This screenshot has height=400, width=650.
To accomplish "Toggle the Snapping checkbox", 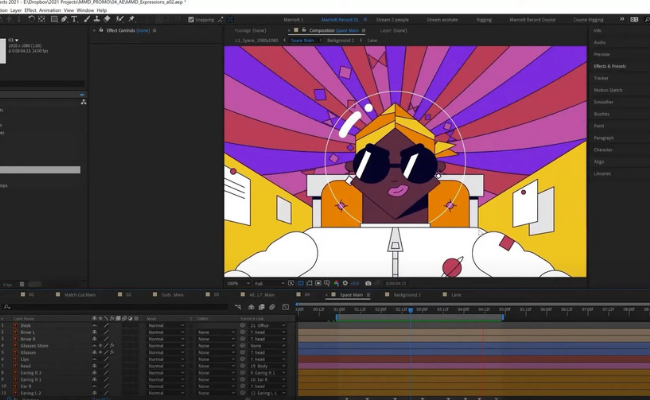I will tap(191, 19).
